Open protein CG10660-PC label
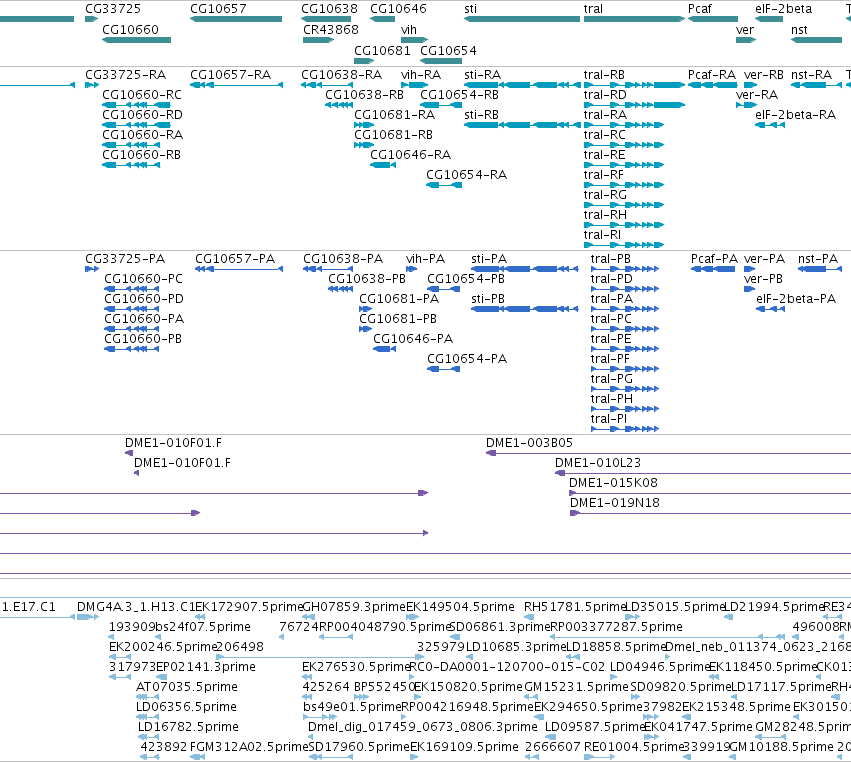 tap(143, 278)
